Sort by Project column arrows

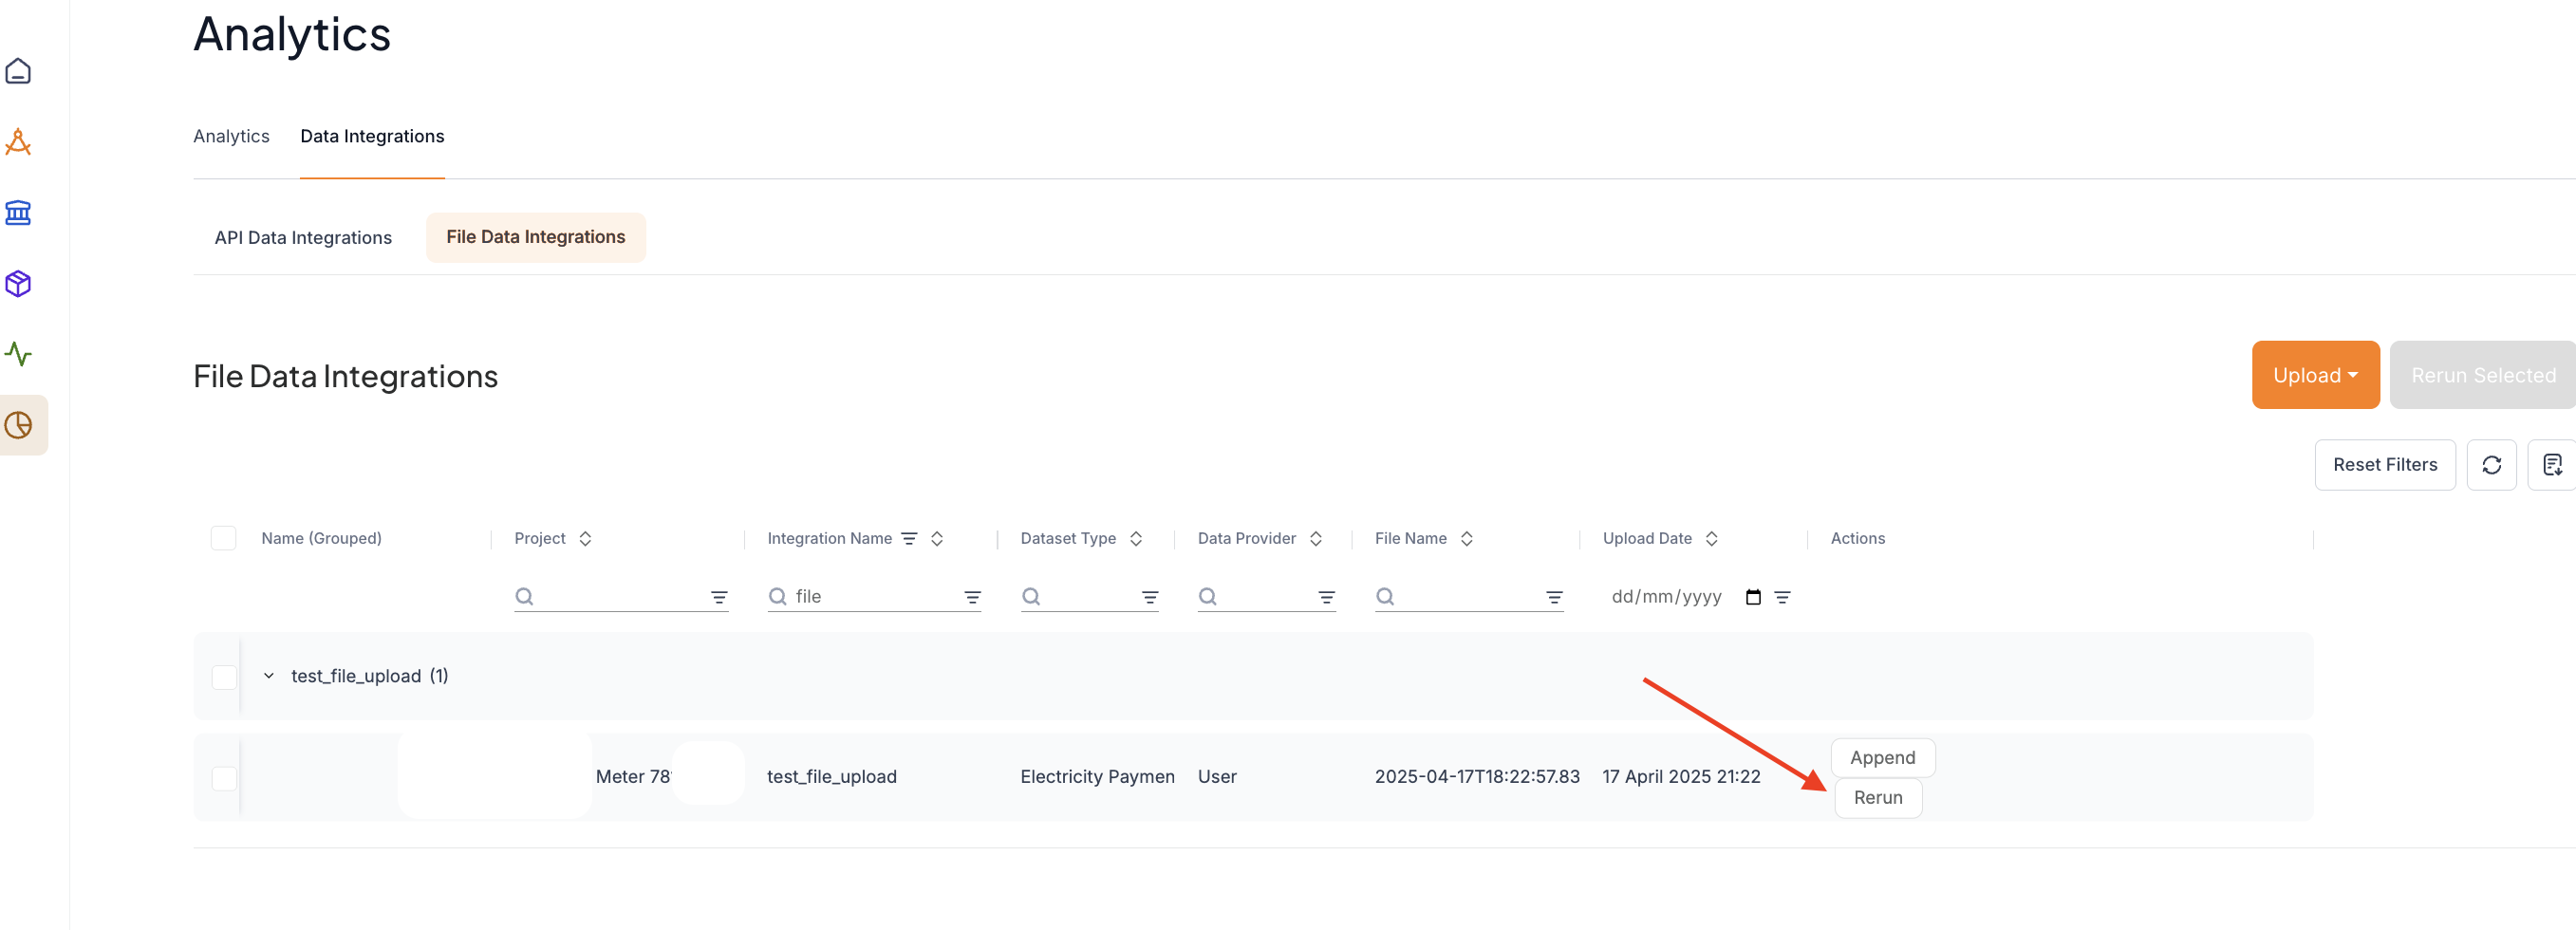[585, 538]
